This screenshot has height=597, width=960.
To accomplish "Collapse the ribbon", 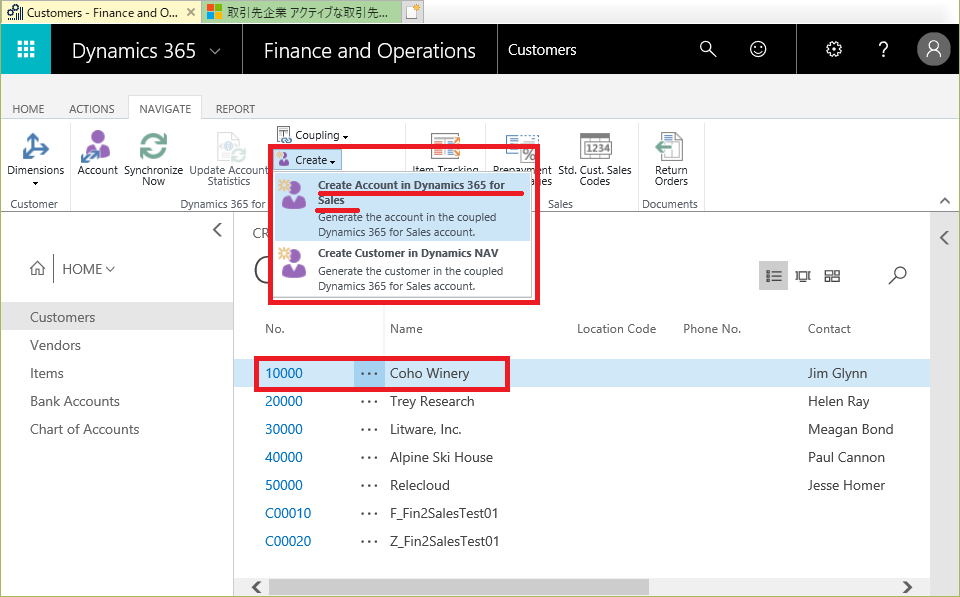I will coord(945,201).
